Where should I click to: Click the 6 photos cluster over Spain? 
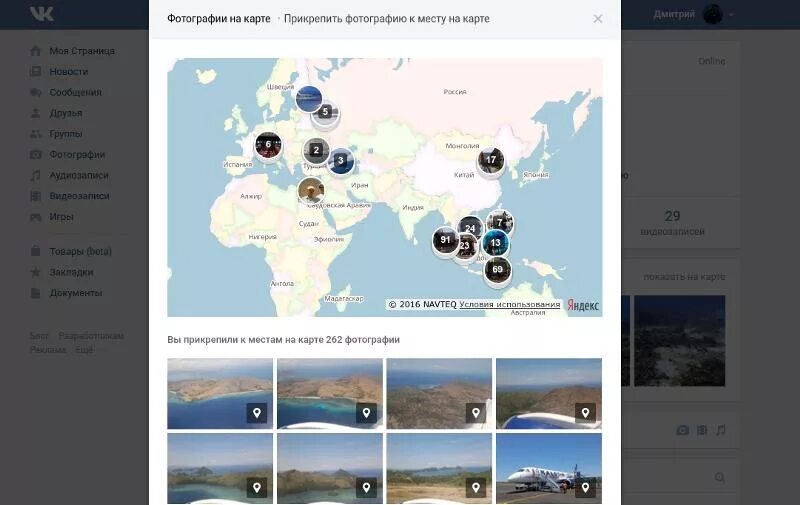(268, 144)
